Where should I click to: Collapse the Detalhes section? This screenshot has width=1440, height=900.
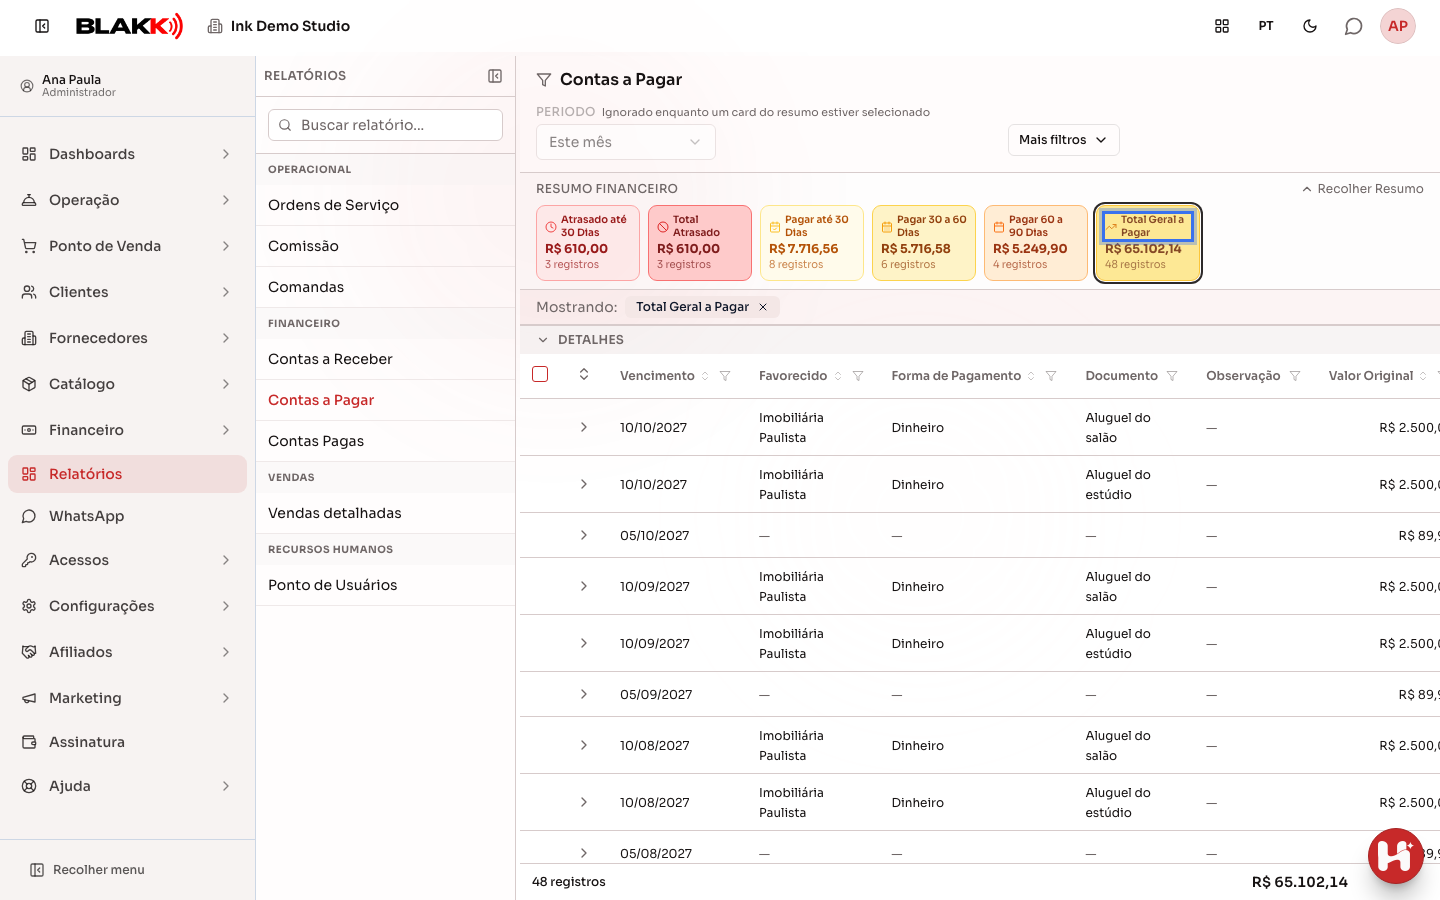click(543, 340)
